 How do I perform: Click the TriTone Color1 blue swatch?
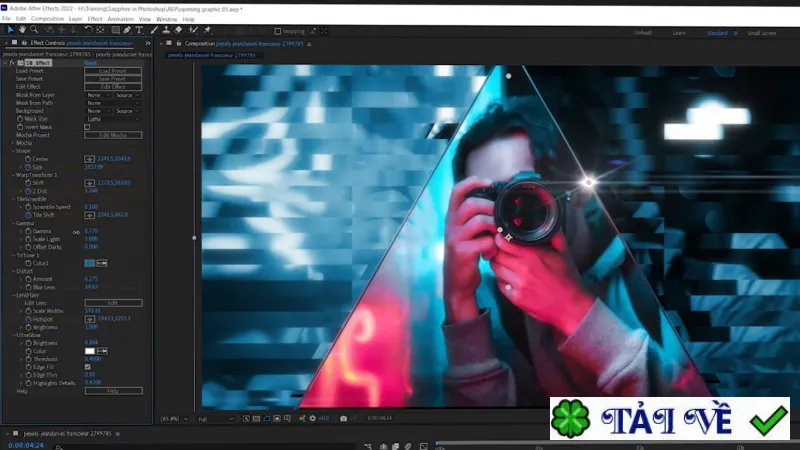coord(89,263)
